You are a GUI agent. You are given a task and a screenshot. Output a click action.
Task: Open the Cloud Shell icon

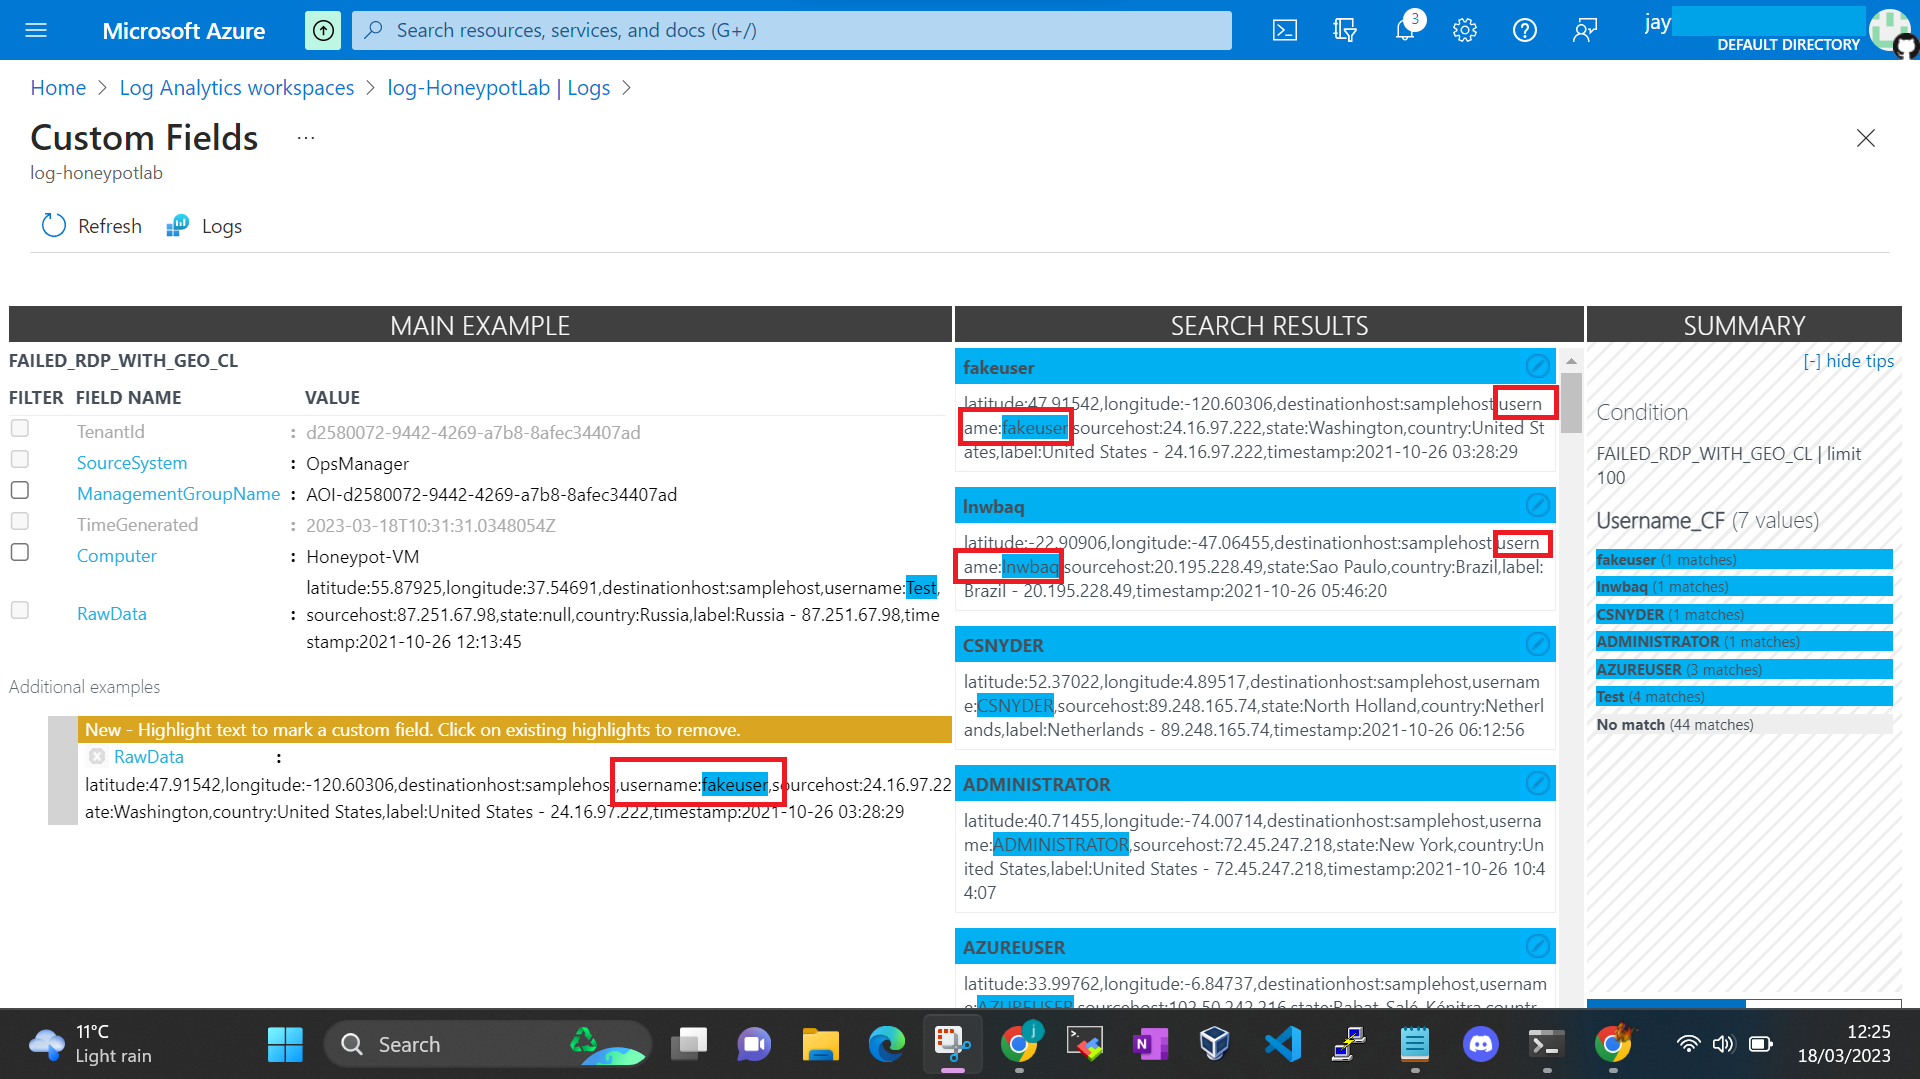1285,30
